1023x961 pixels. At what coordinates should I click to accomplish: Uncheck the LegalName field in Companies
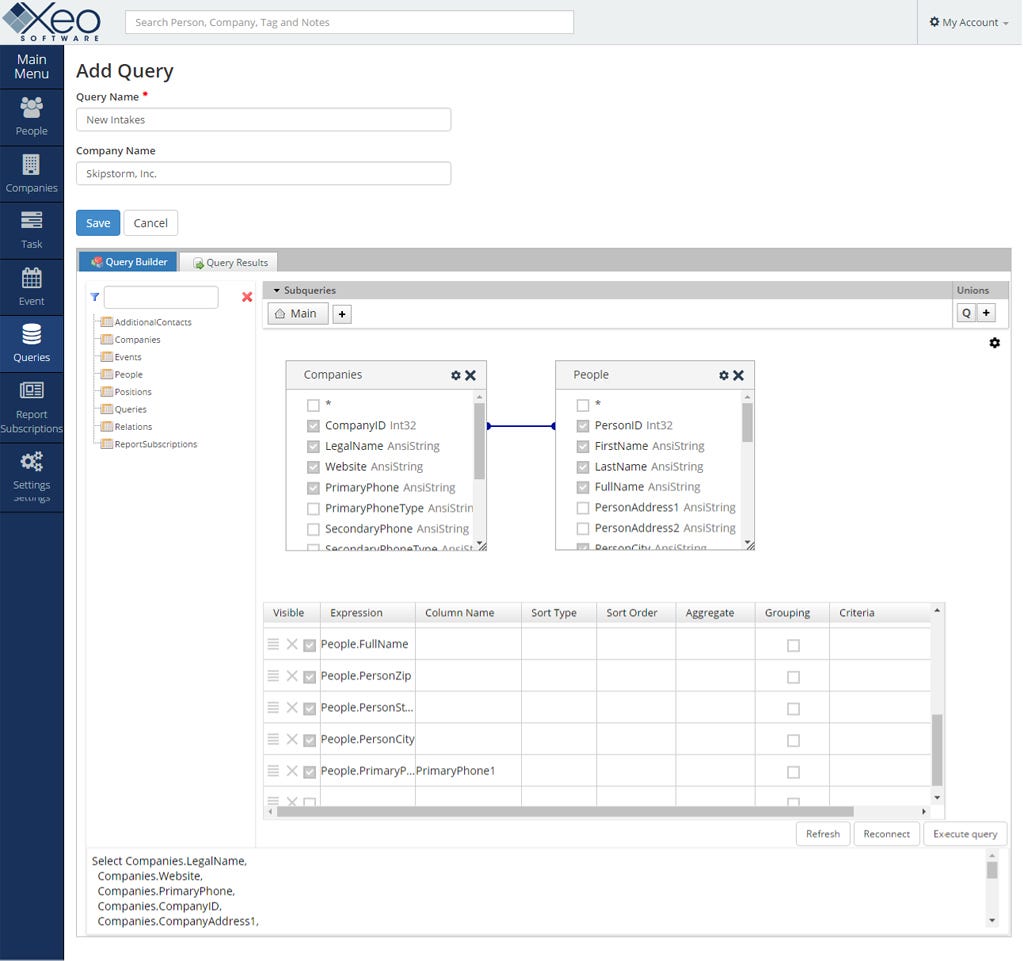(x=313, y=446)
